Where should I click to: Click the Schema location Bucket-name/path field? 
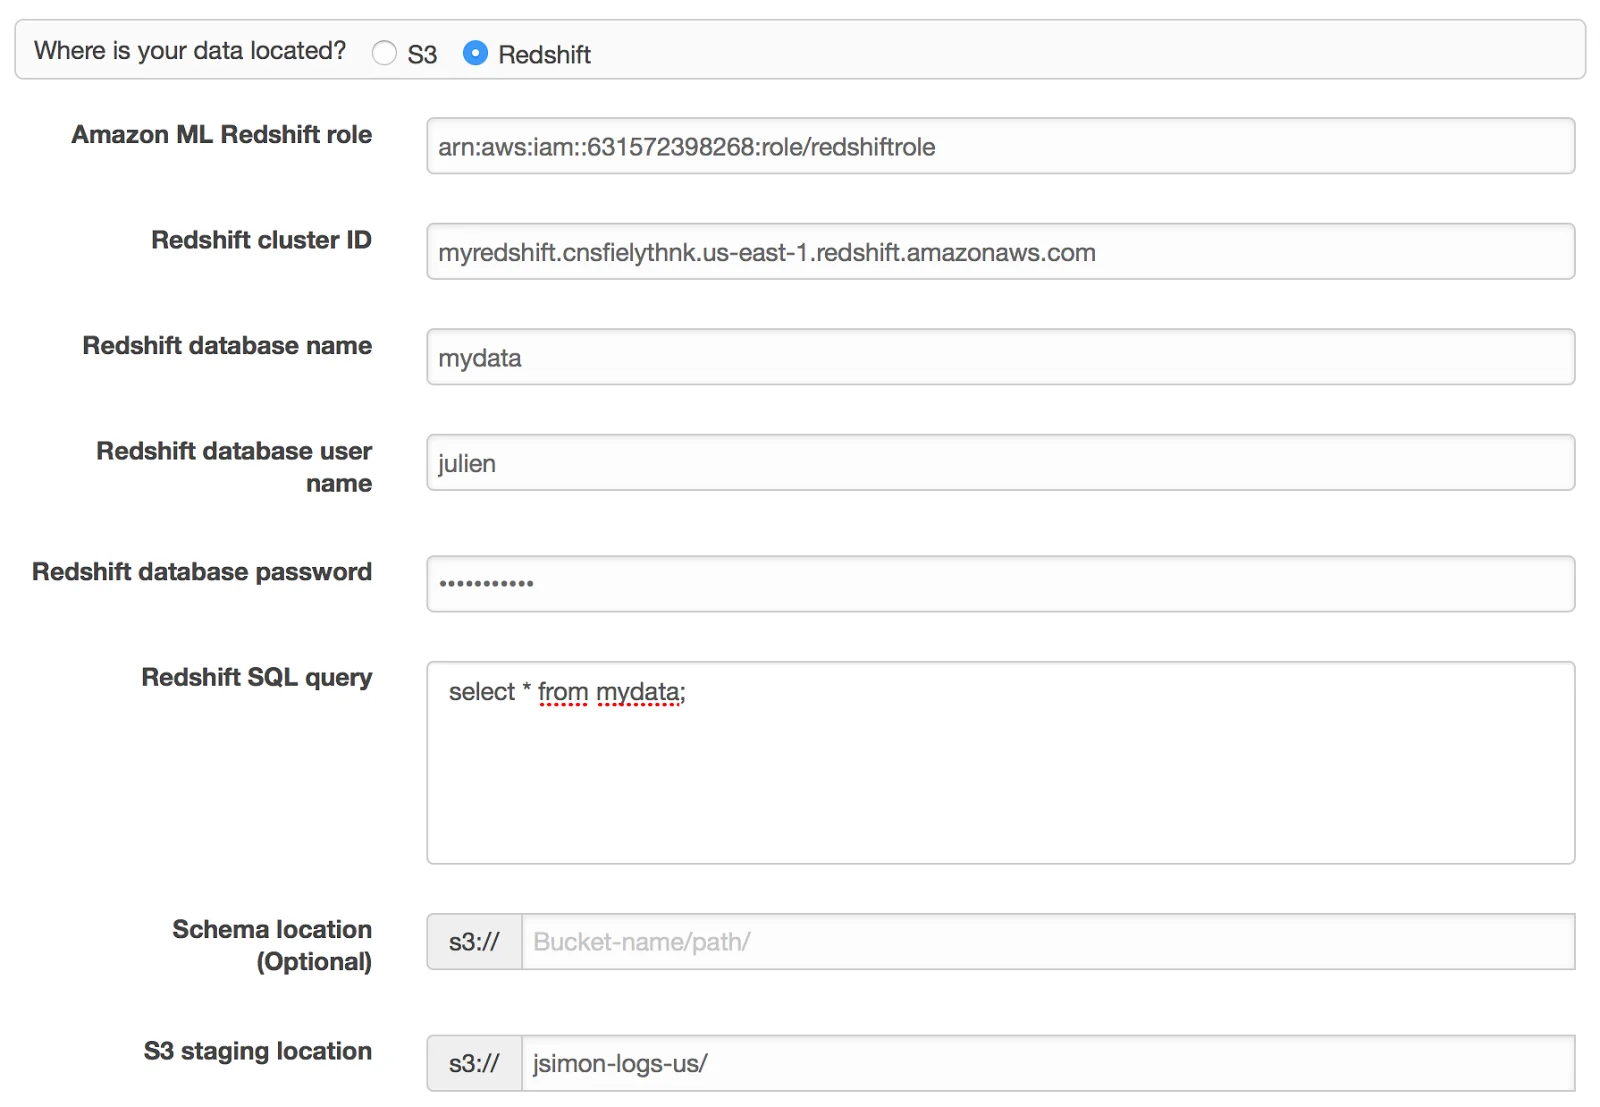pos(1048,941)
